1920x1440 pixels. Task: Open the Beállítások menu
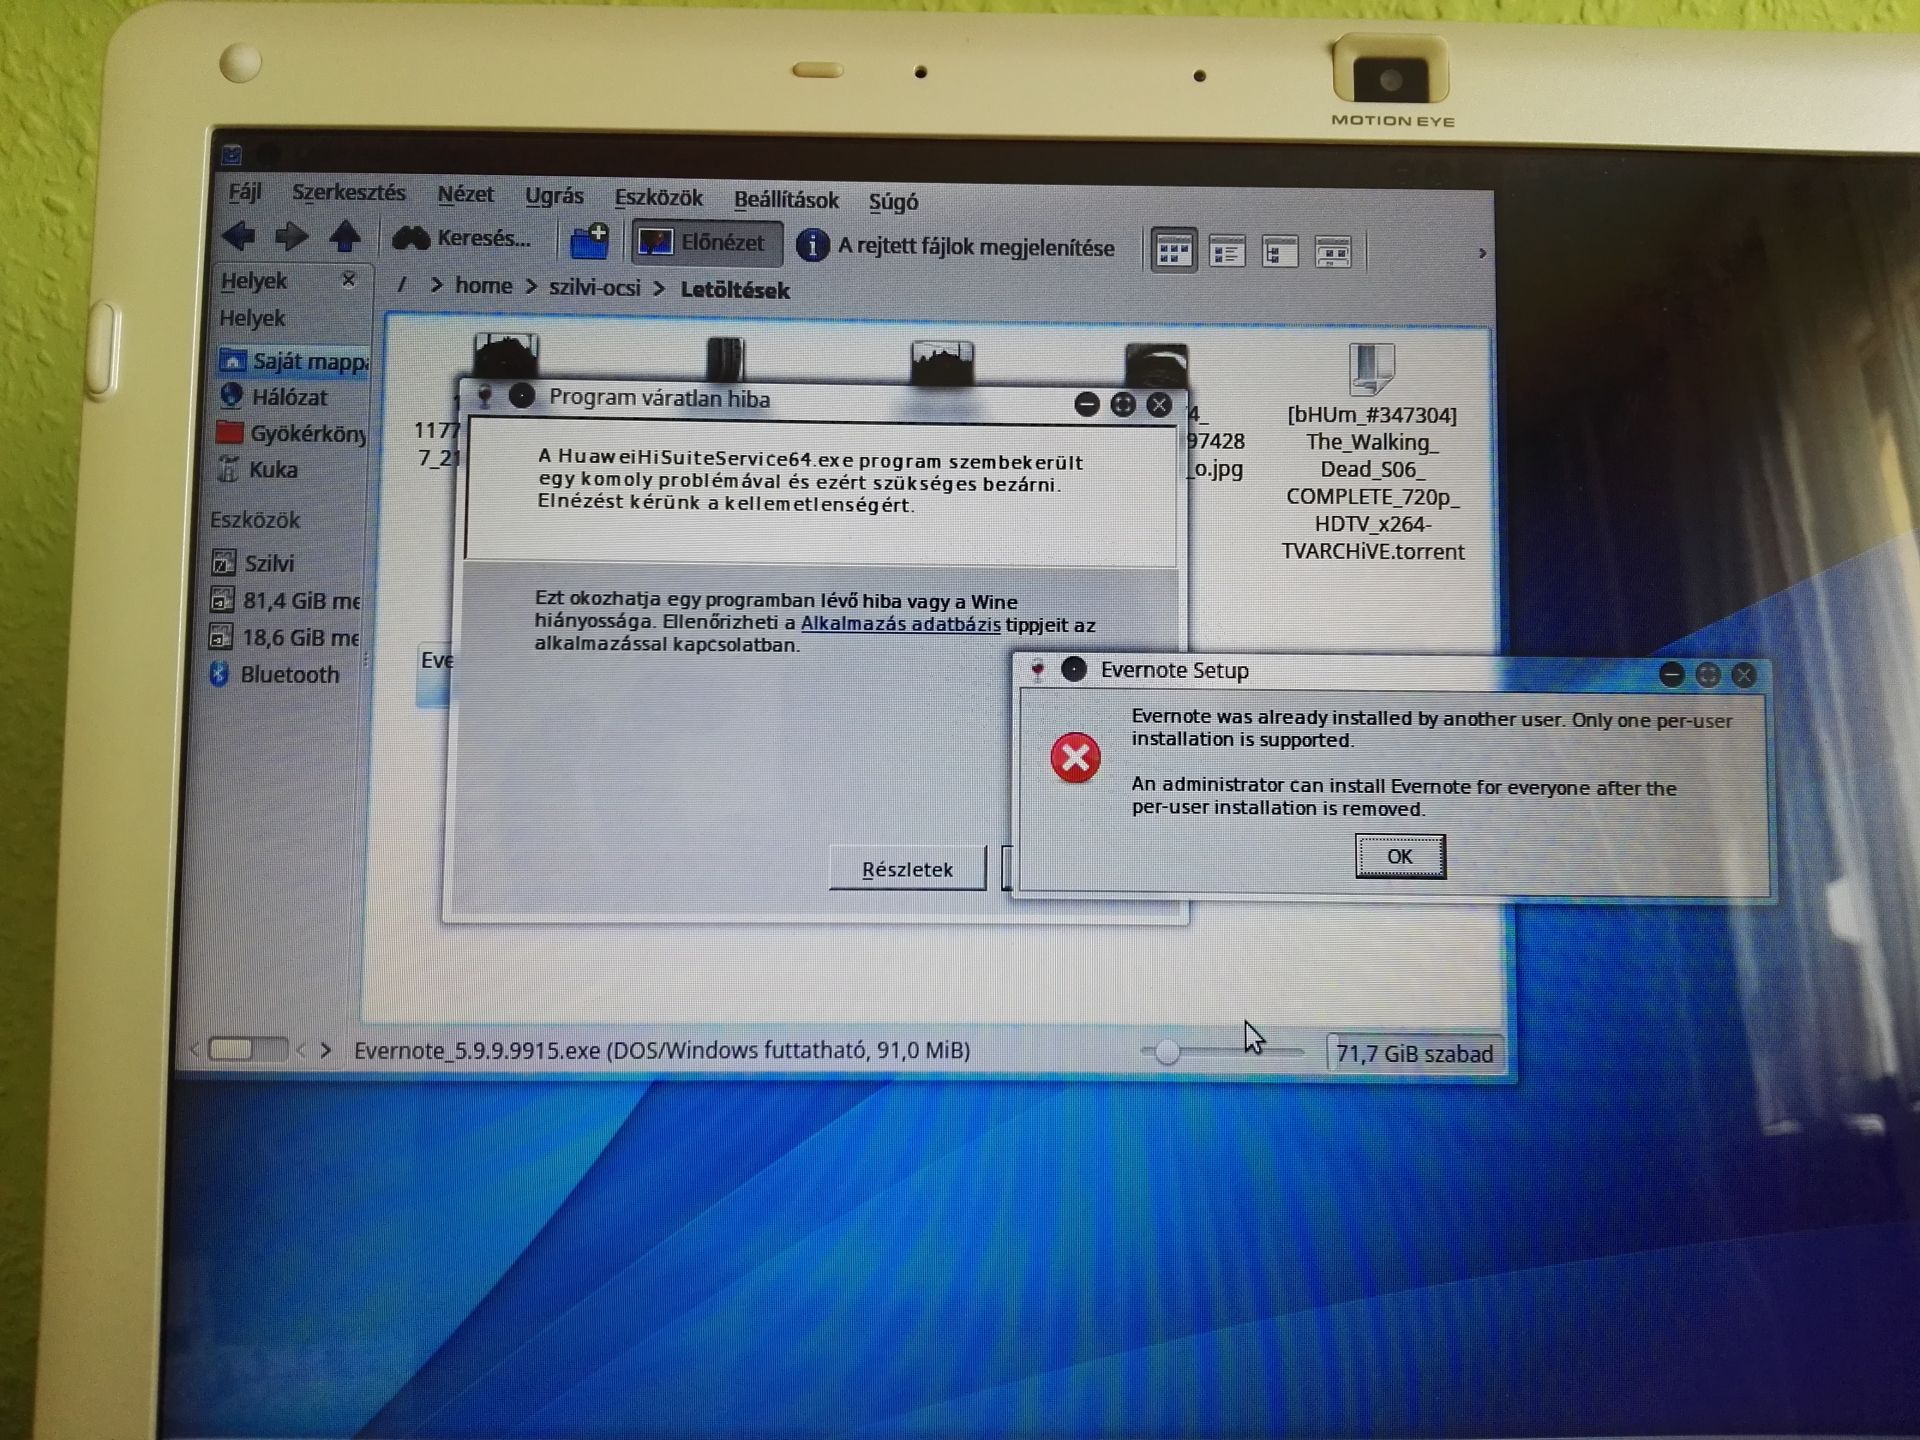point(786,200)
